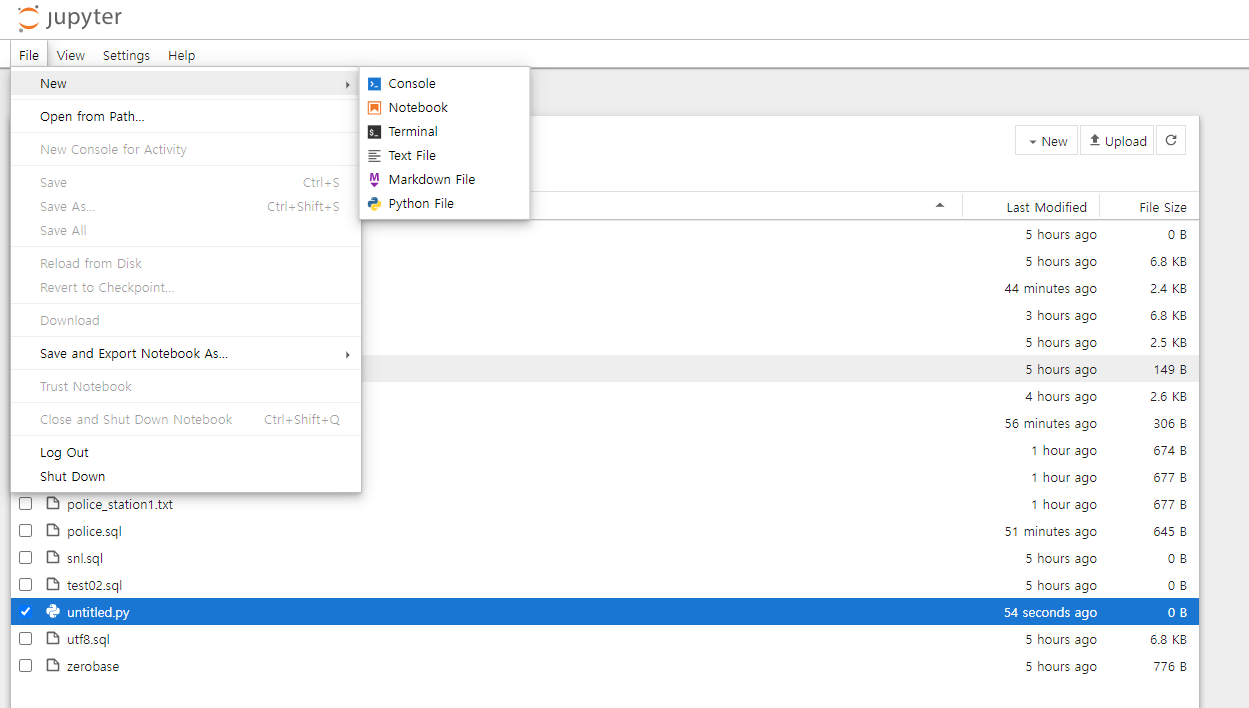Click the Upload button
The height and width of the screenshot is (708, 1249).
tap(1117, 141)
